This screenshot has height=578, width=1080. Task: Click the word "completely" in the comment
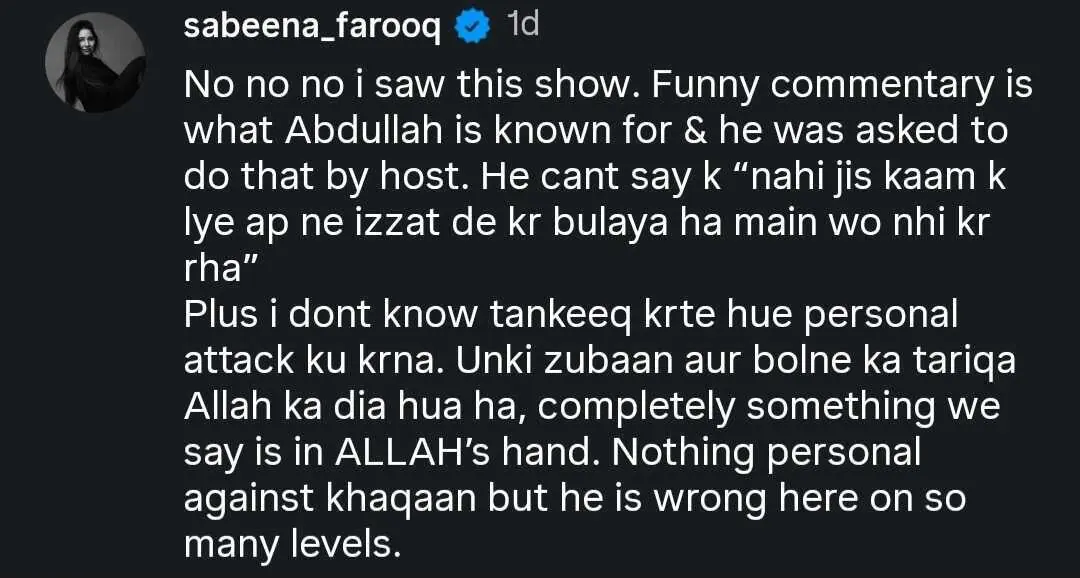[x=632, y=407]
